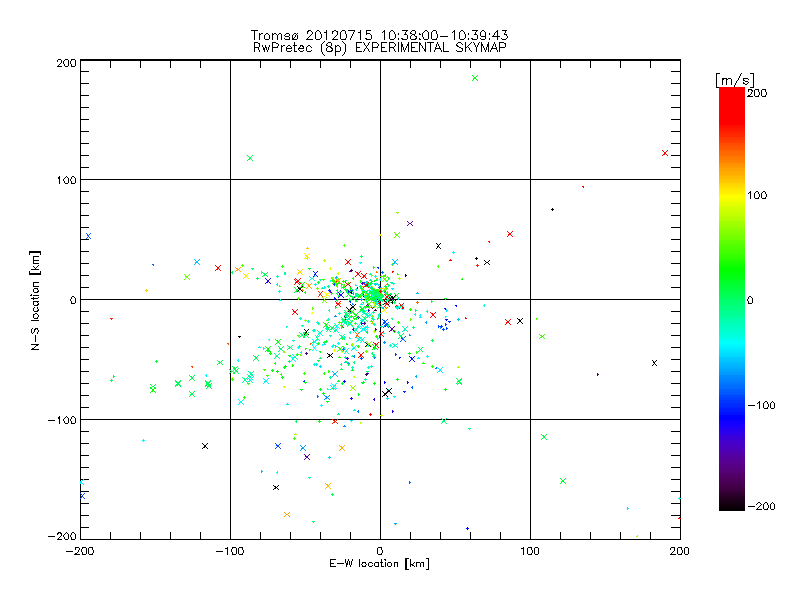Click the green X marker near 109 km east, -115 km south

tap(544, 437)
